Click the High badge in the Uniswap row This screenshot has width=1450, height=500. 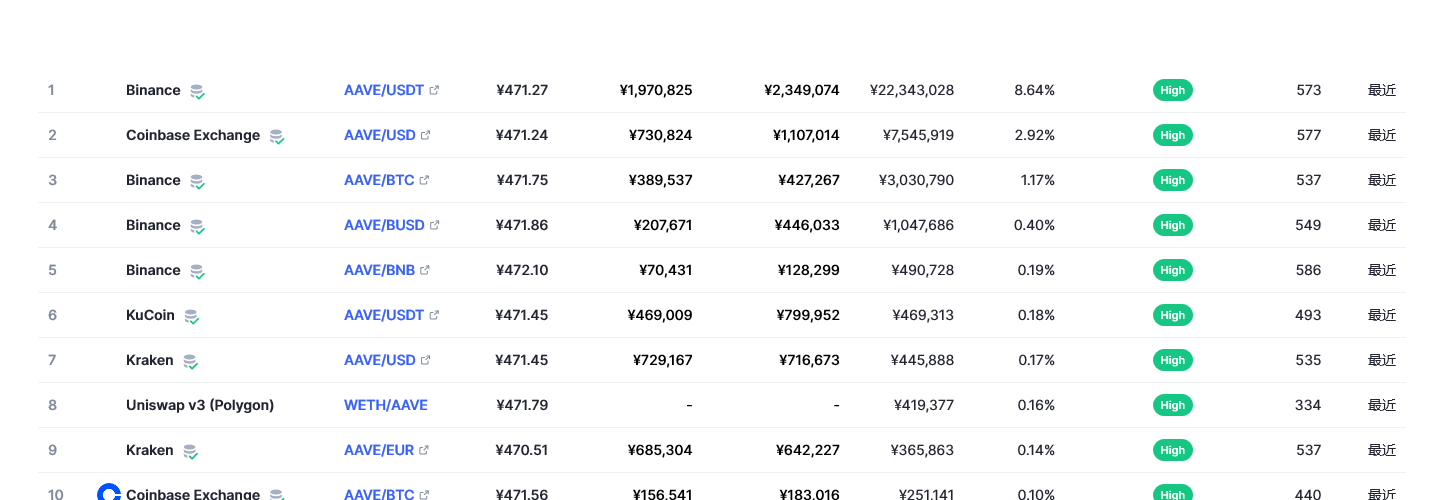[x=1172, y=405]
